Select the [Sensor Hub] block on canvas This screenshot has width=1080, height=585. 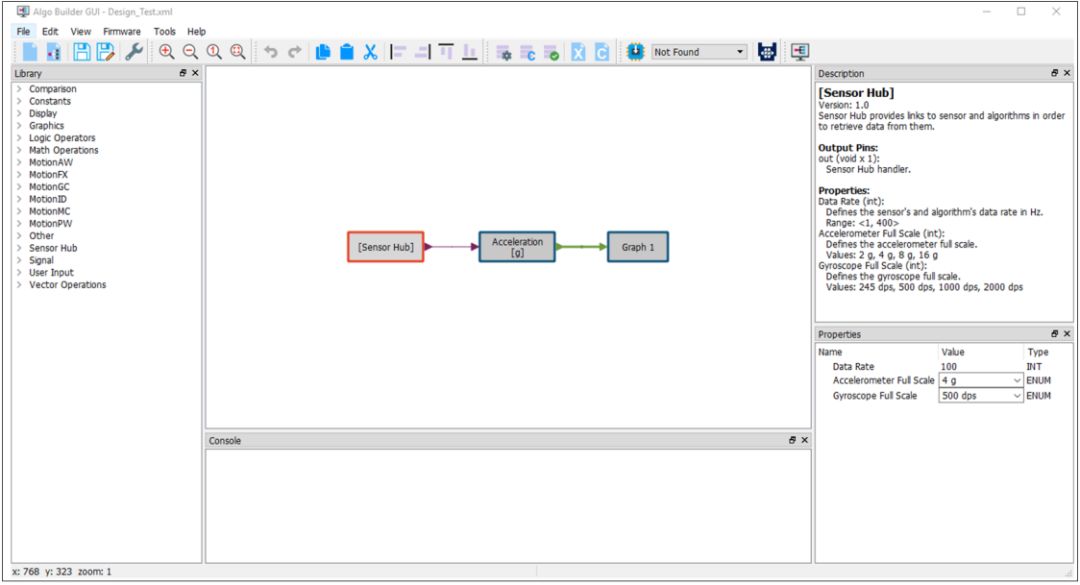pyautogui.click(x=386, y=247)
